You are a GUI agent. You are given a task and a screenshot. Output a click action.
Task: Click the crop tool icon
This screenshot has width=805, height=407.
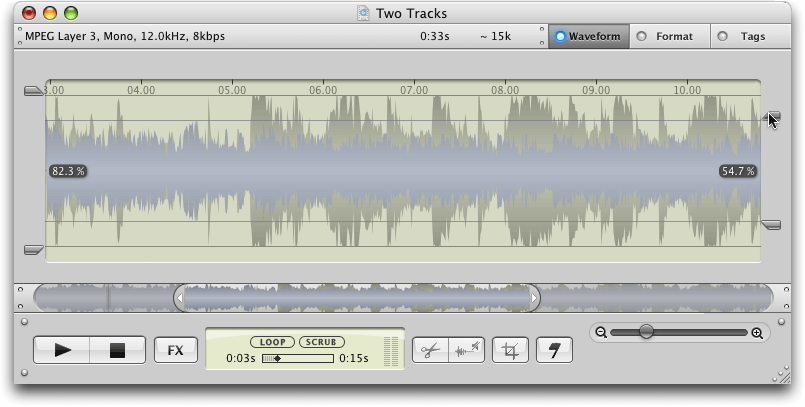tap(510, 350)
